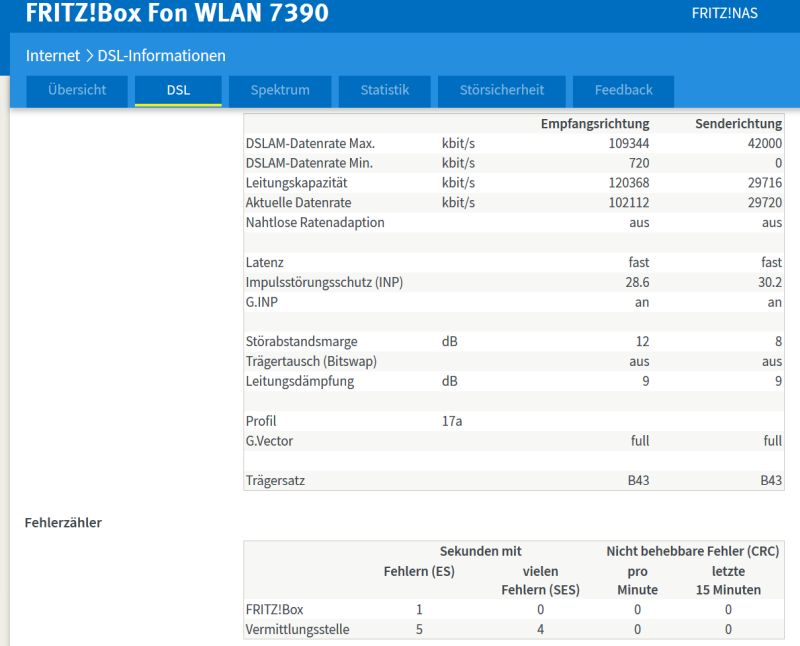The image size is (800, 646).
Task: Click the Trägersatz row label
Action: (x=275, y=481)
